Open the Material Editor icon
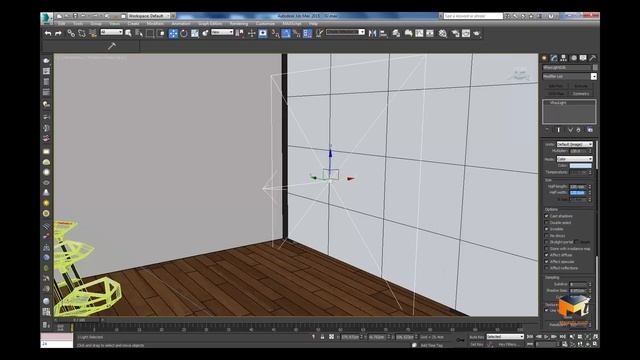The height and width of the screenshot is (360, 640). click(443, 33)
